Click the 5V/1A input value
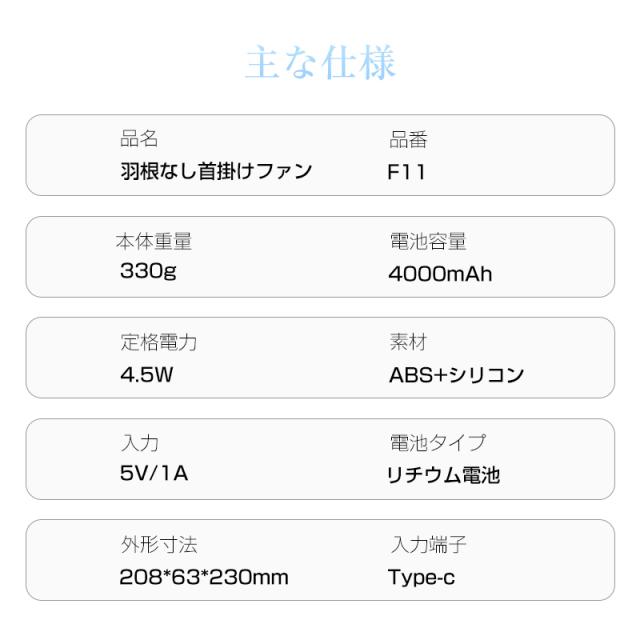This screenshot has height=640, width=640. pos(154,473)
